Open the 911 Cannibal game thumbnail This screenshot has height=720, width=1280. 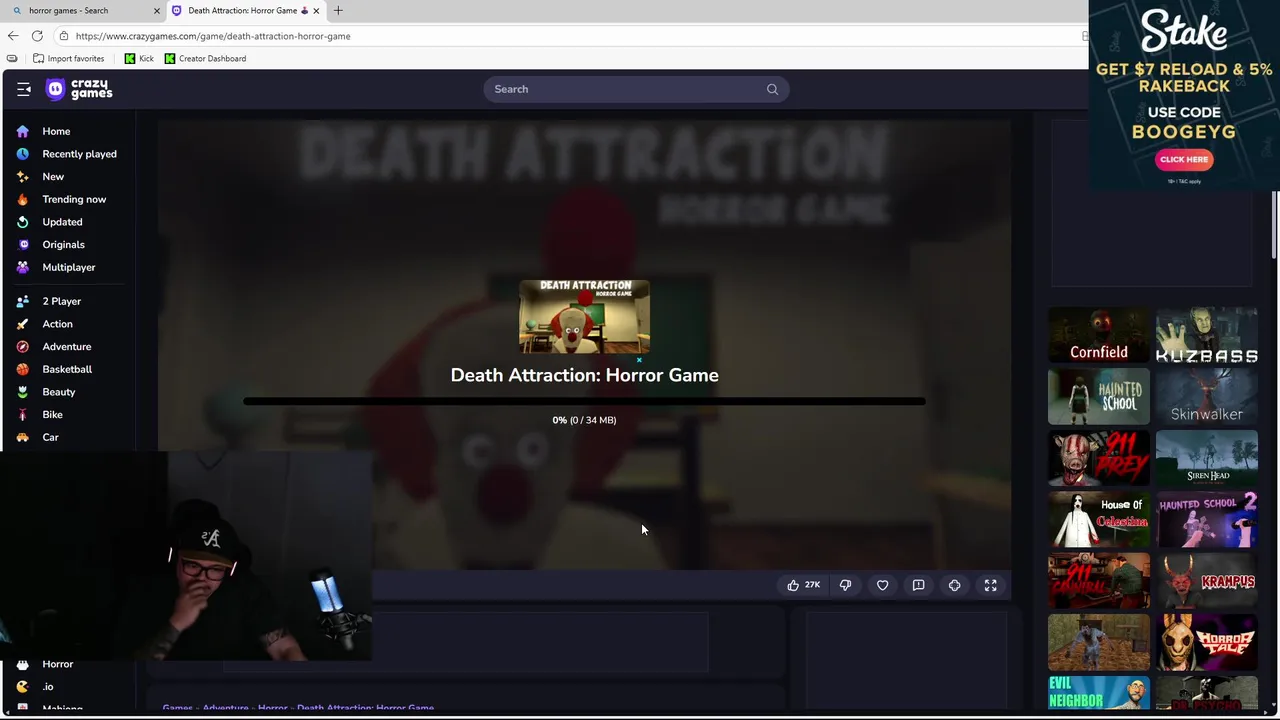(1099, 580)
